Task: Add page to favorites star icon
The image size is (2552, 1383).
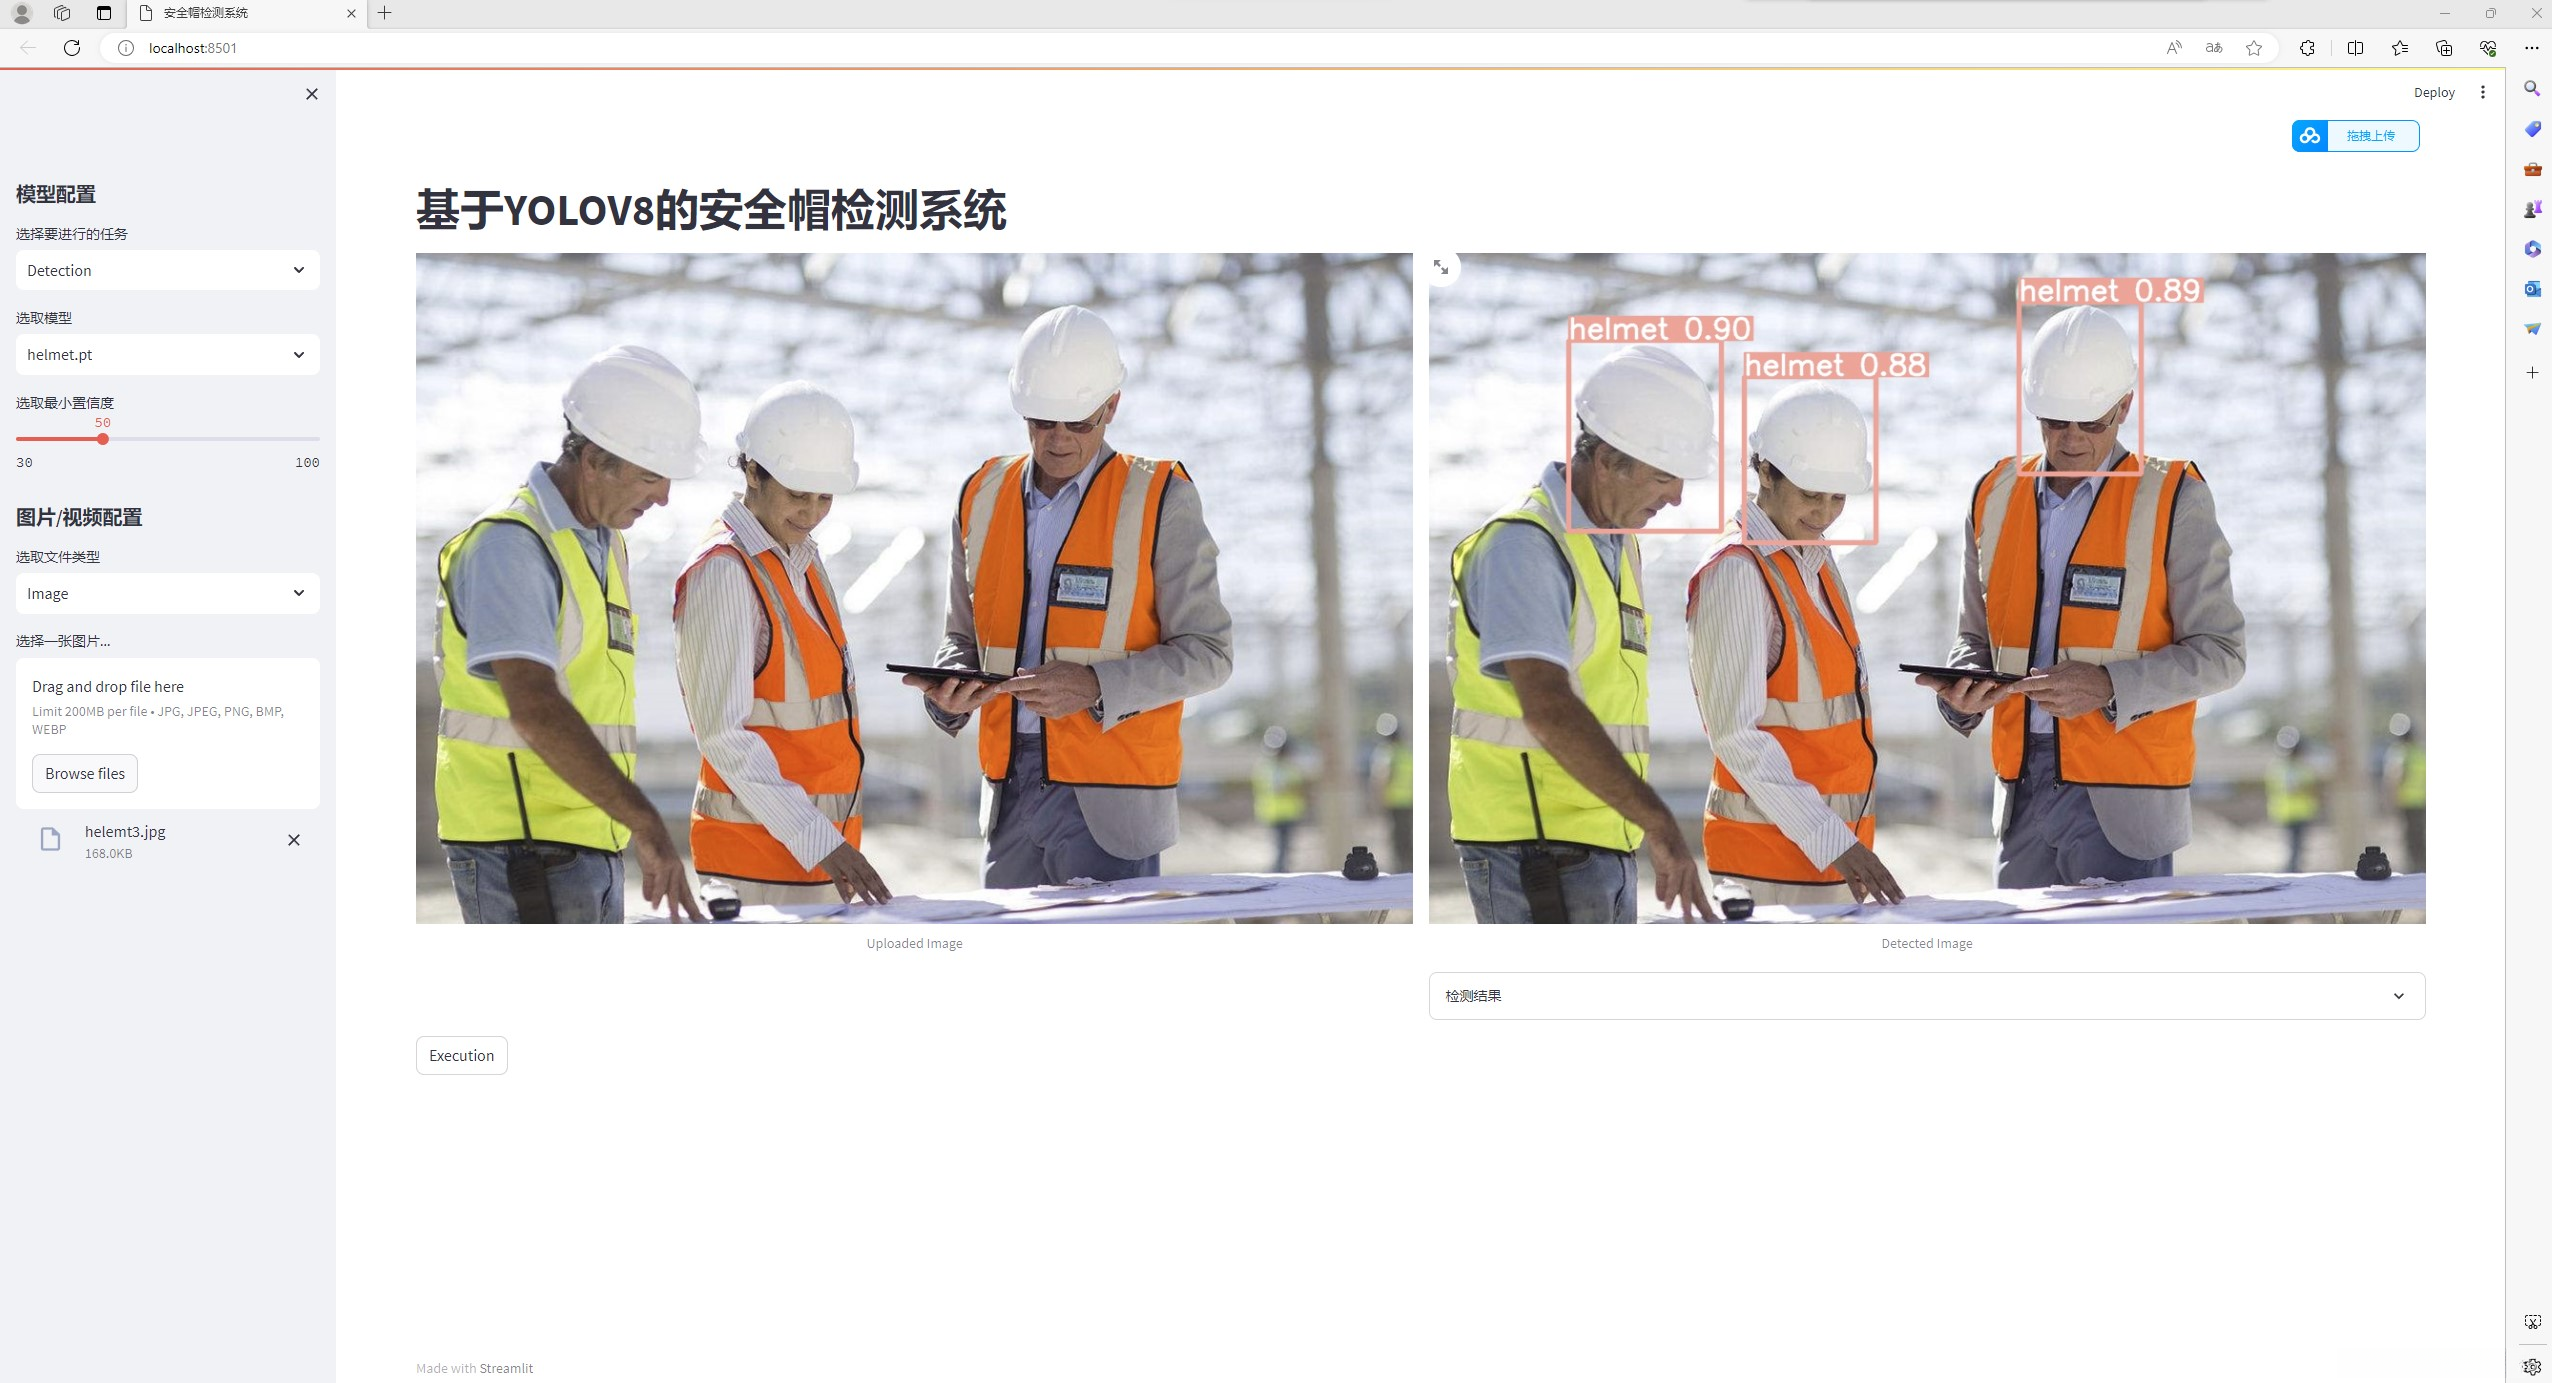Action: pos(2254,48)
